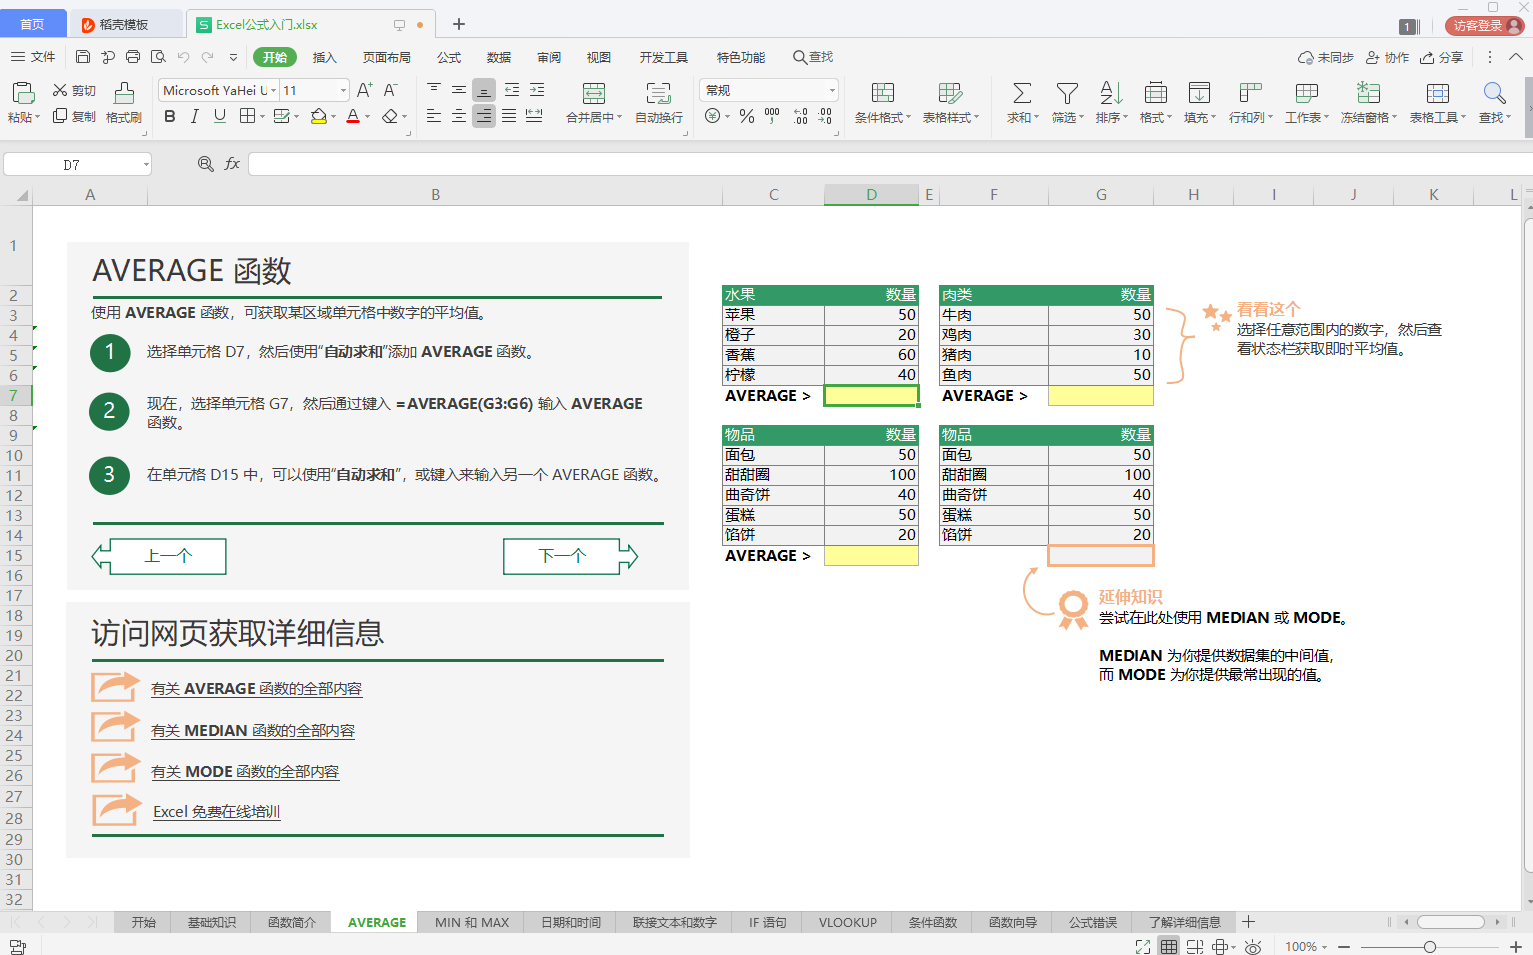Screen dimensions: 1533x955
Task: Toggle Underline formatting
Action: [x=220, y=116]
